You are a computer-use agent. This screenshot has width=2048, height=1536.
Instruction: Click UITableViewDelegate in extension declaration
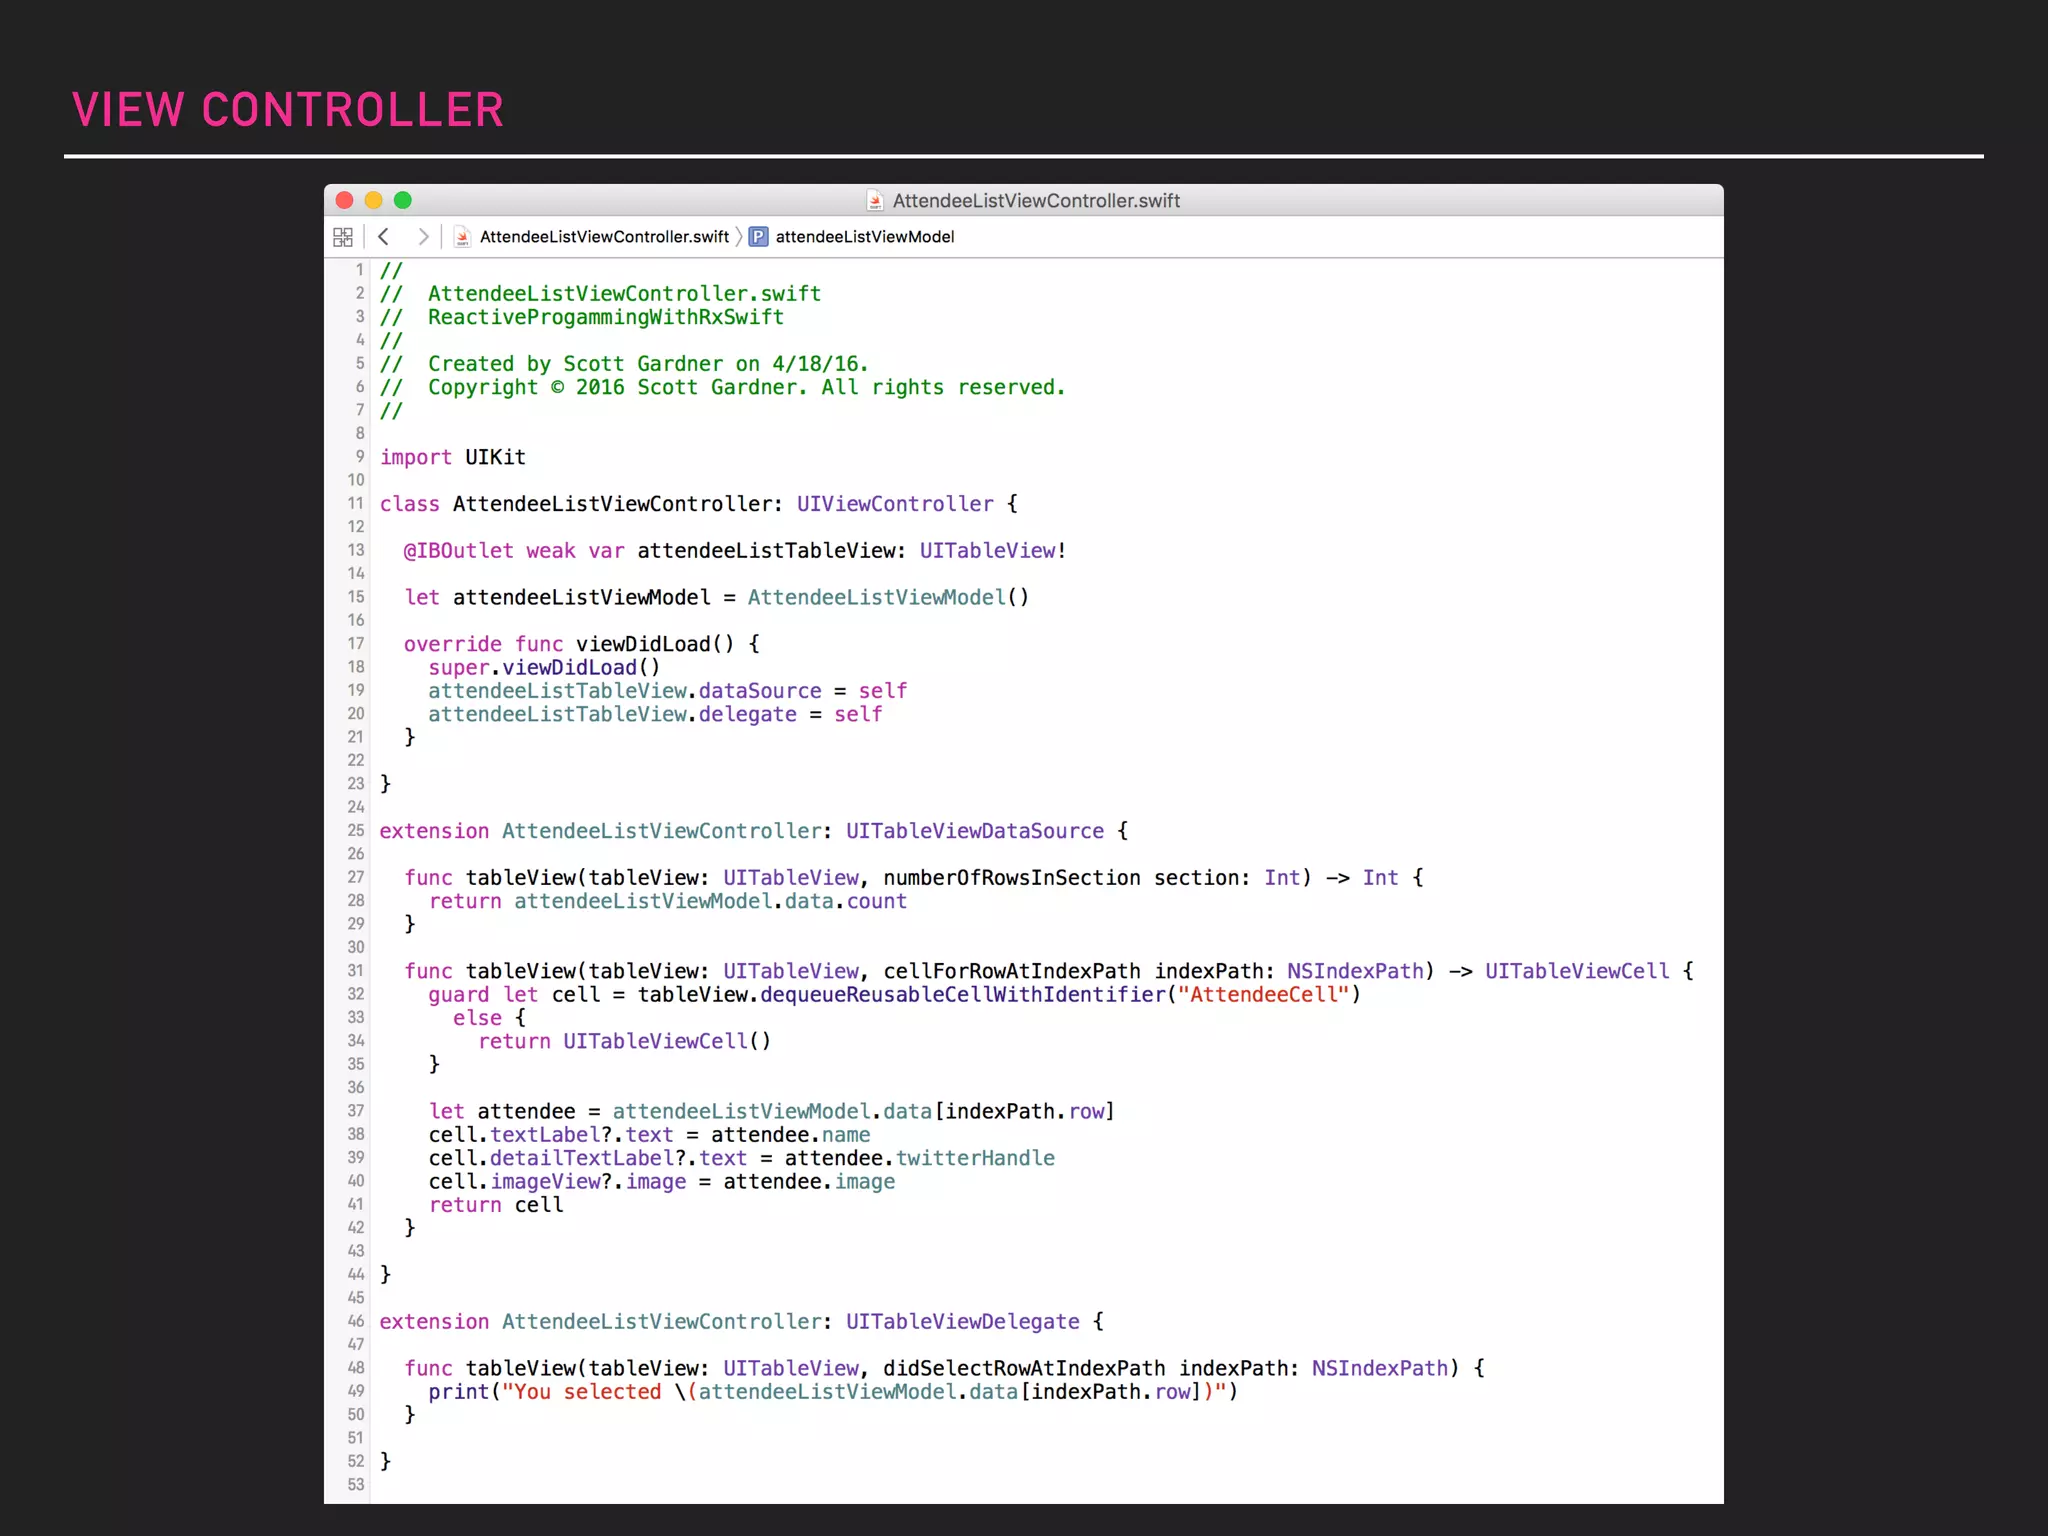[962, 1322]
